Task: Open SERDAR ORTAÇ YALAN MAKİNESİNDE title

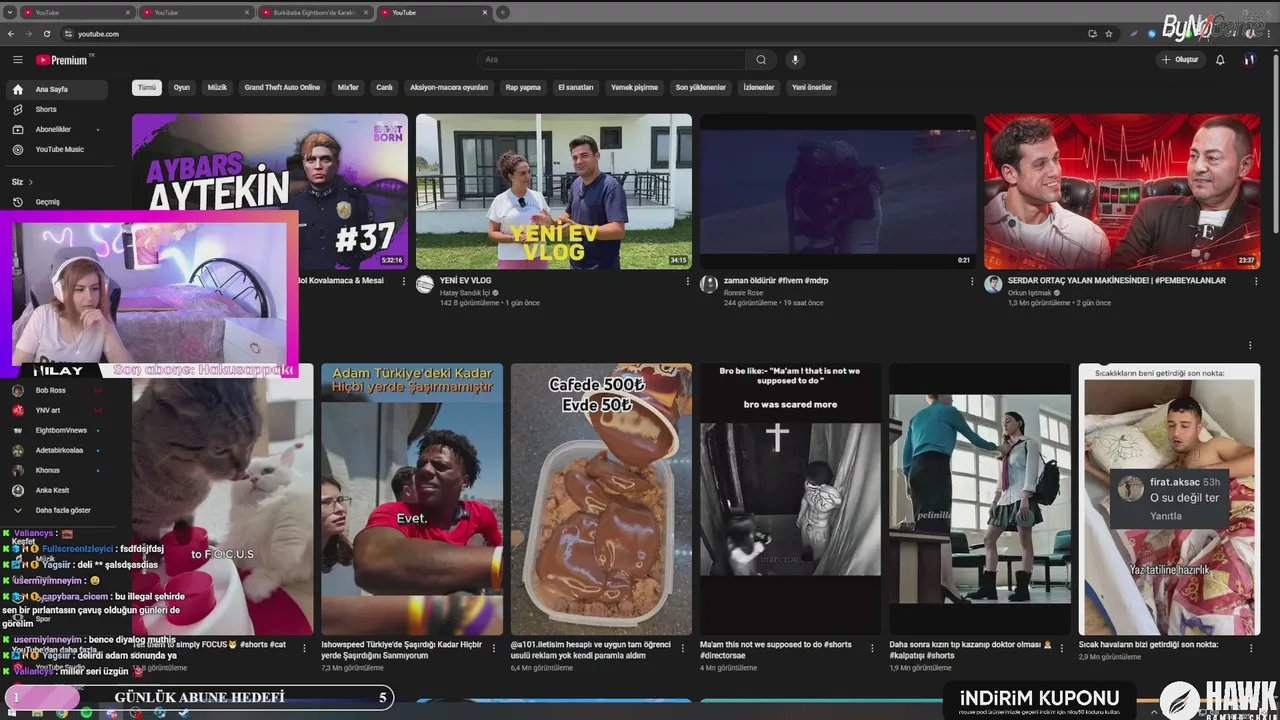Action: point(1117,281)
